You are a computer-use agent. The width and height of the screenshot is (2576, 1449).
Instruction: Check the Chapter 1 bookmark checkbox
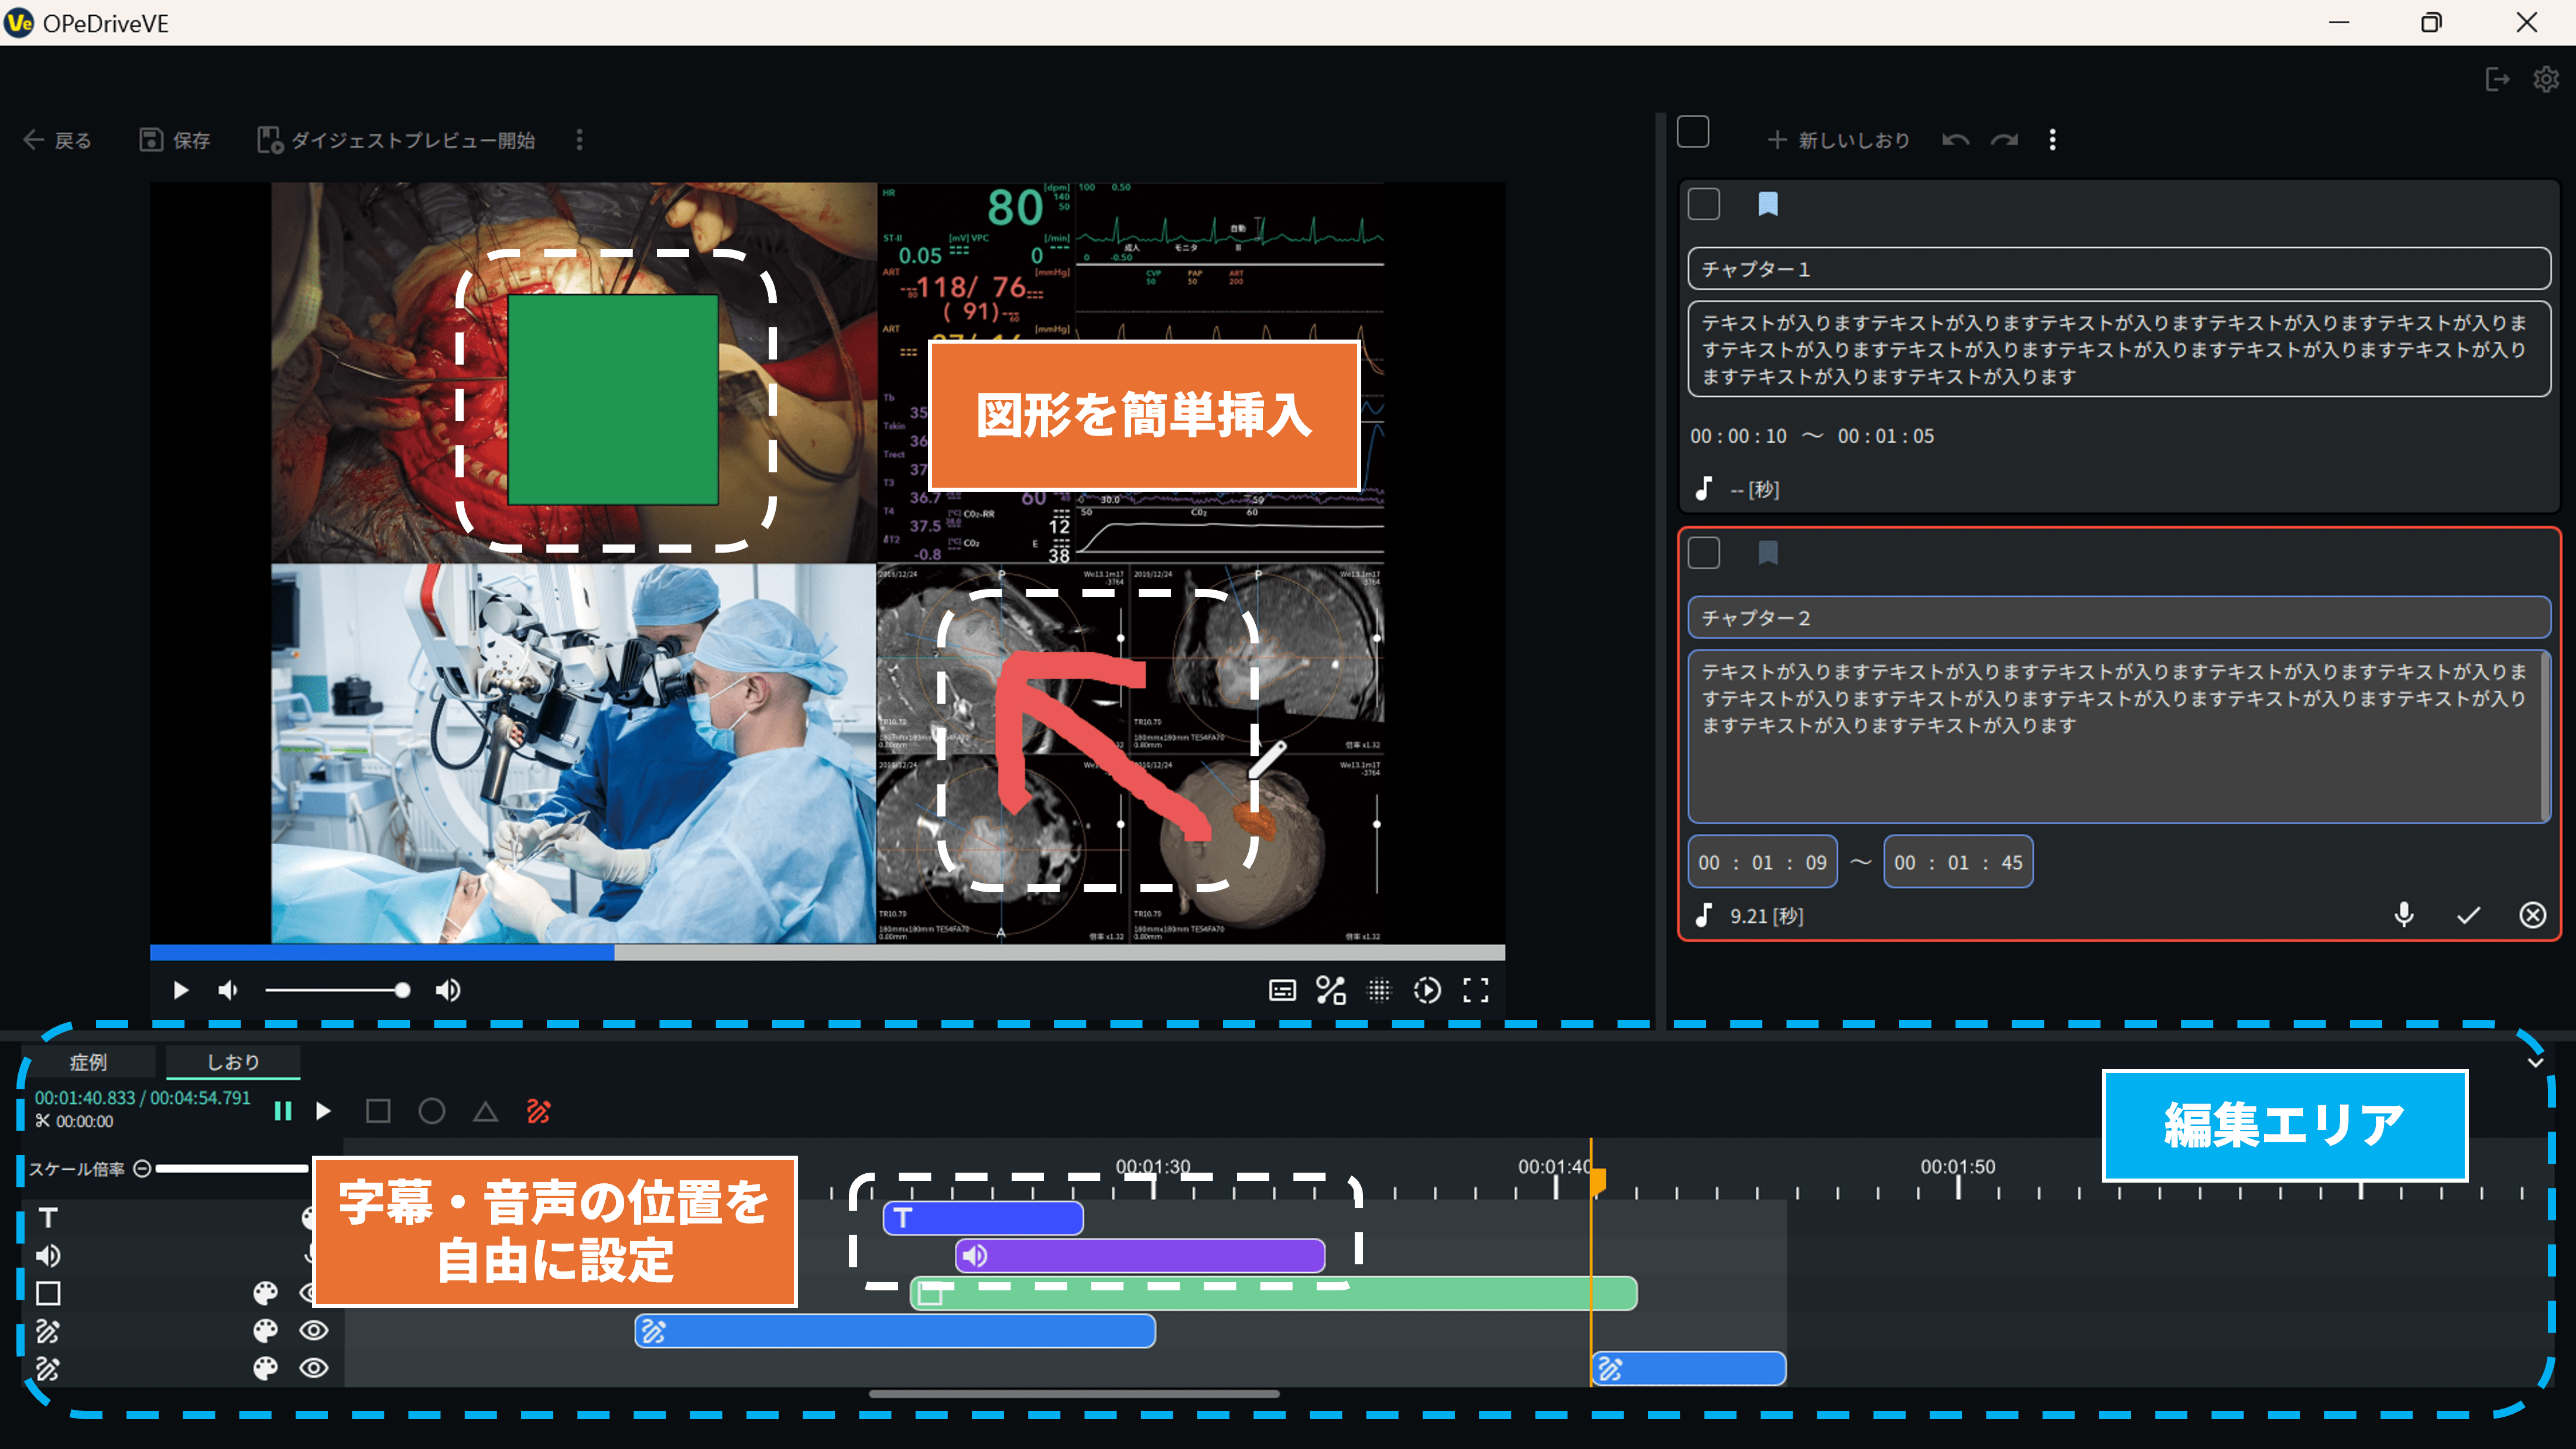click(x=1704, y=204)
